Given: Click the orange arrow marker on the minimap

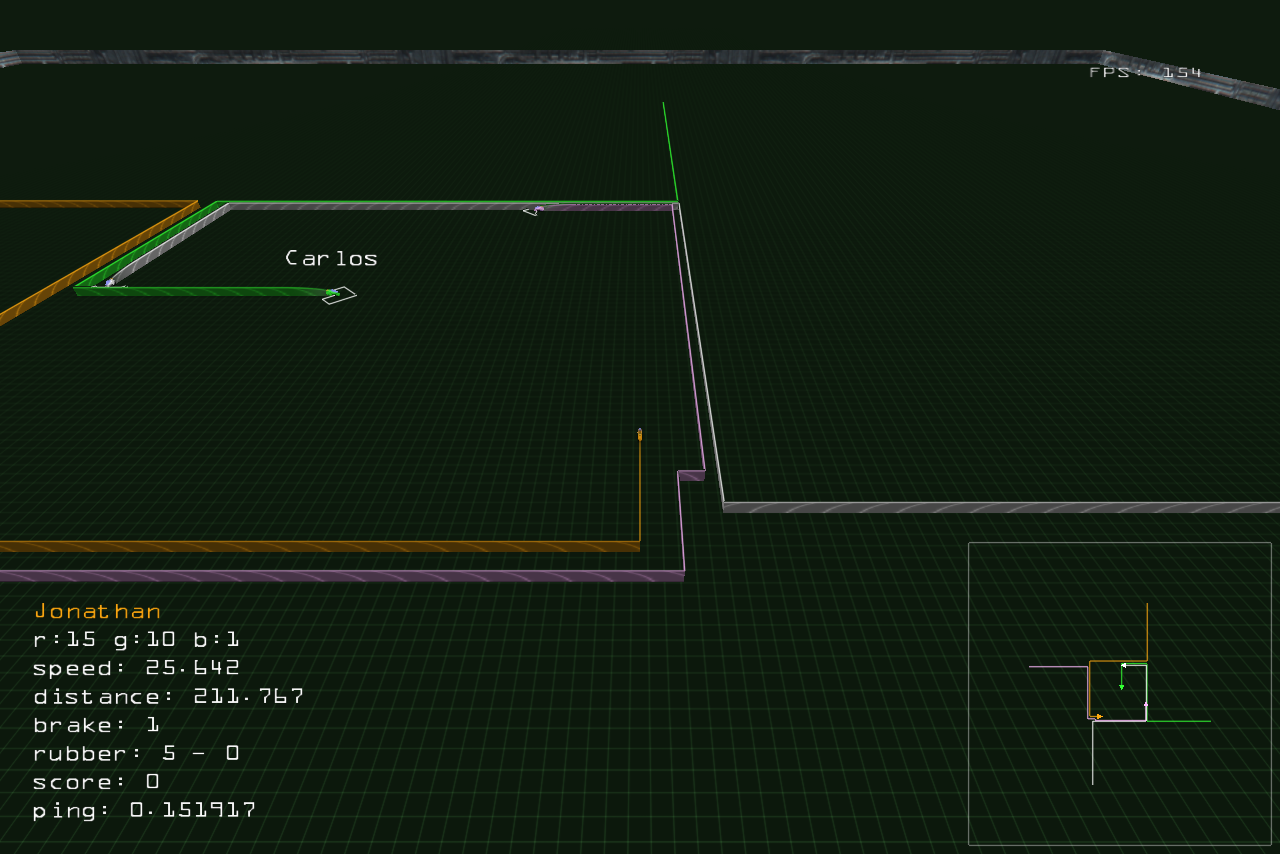Looking at the screenshot, I should coord(1099,716).
